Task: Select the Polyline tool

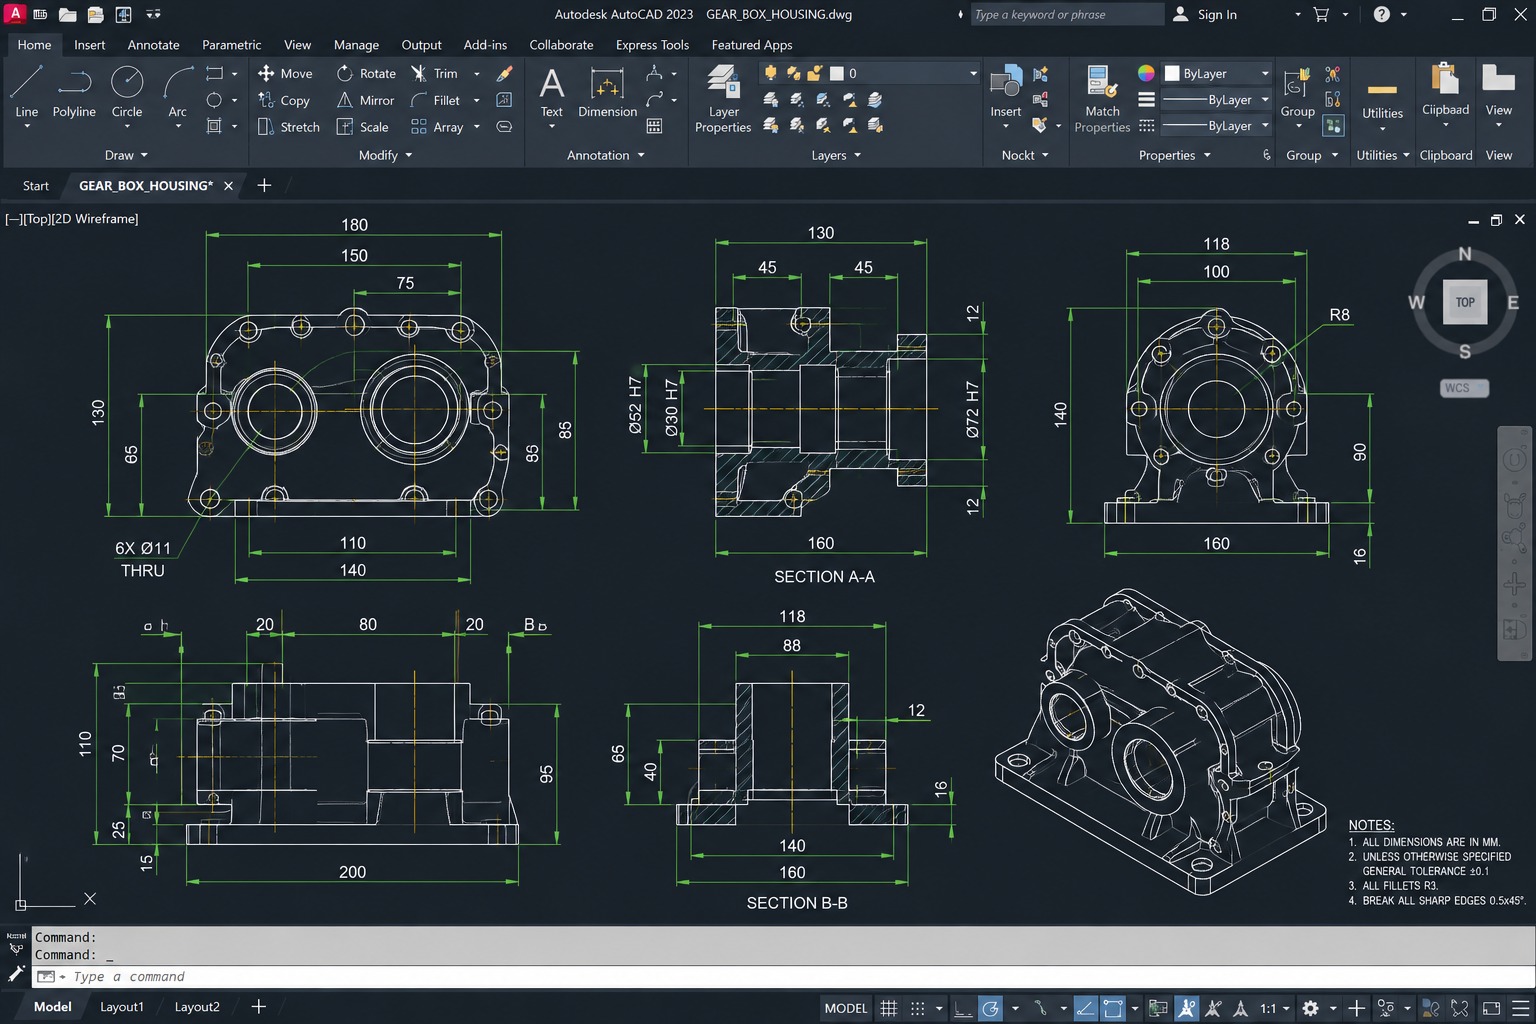Action: [x=74, y=92]
